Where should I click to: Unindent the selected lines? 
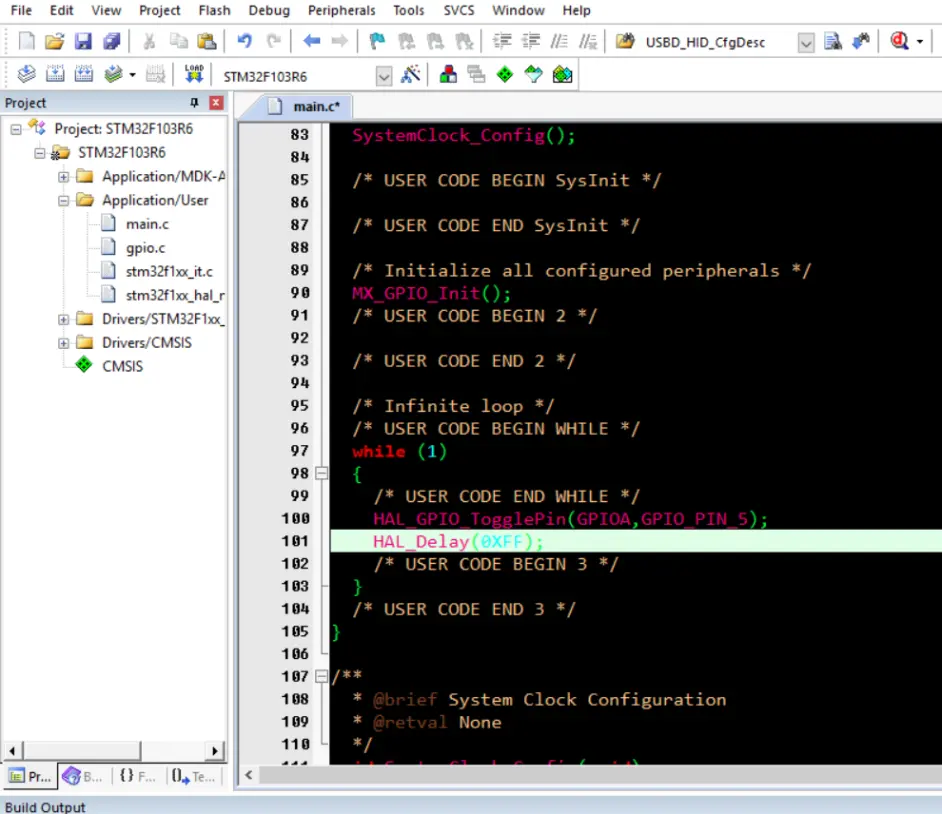pyautogui.click(x=530, y=41)
